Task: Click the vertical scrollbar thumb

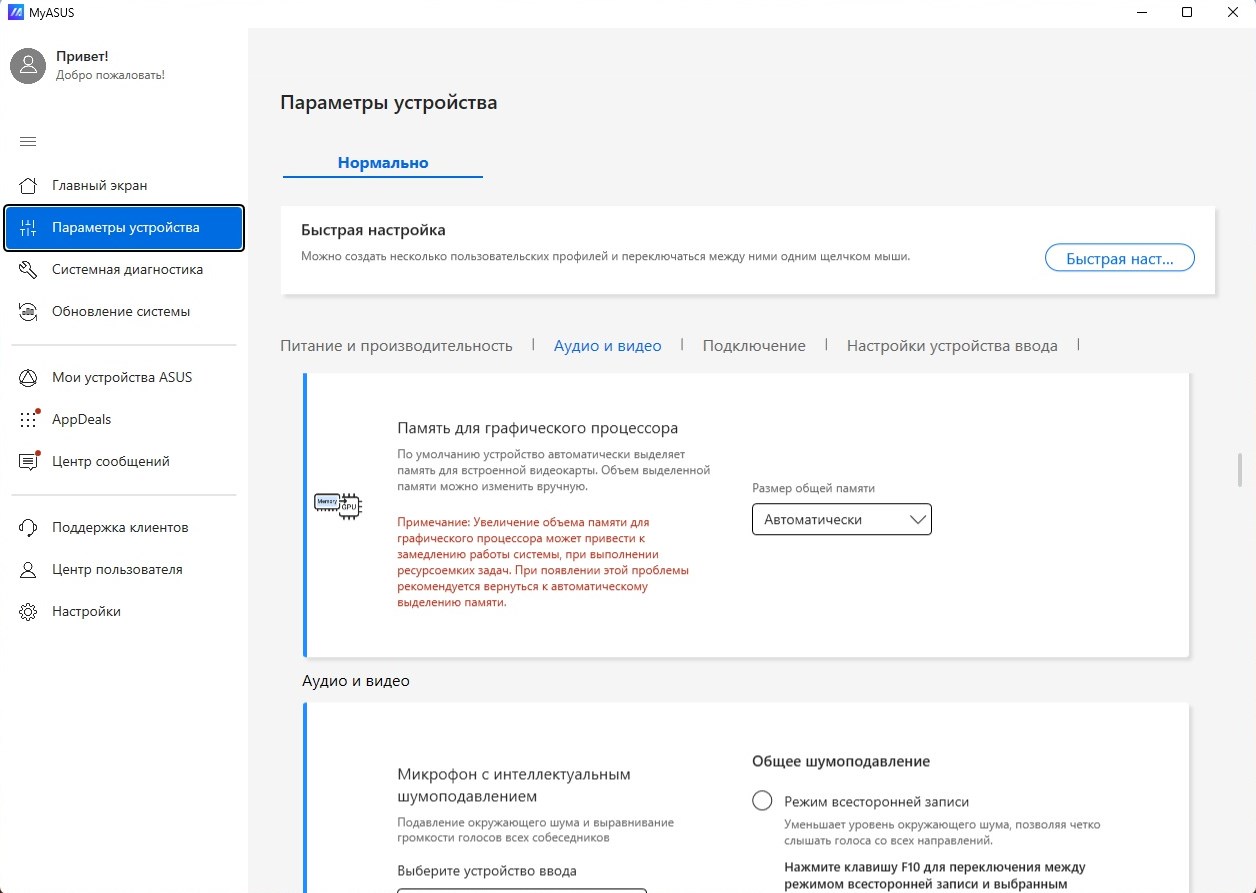Action: tap(1240, 471)
